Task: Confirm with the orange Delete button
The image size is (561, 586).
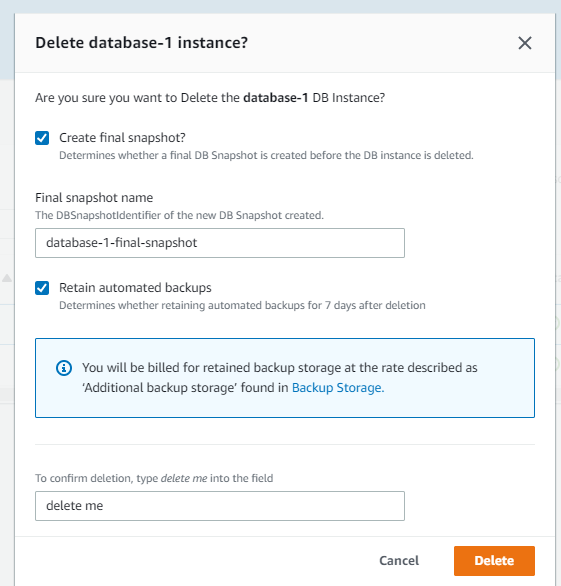Action: pos(494,561)
